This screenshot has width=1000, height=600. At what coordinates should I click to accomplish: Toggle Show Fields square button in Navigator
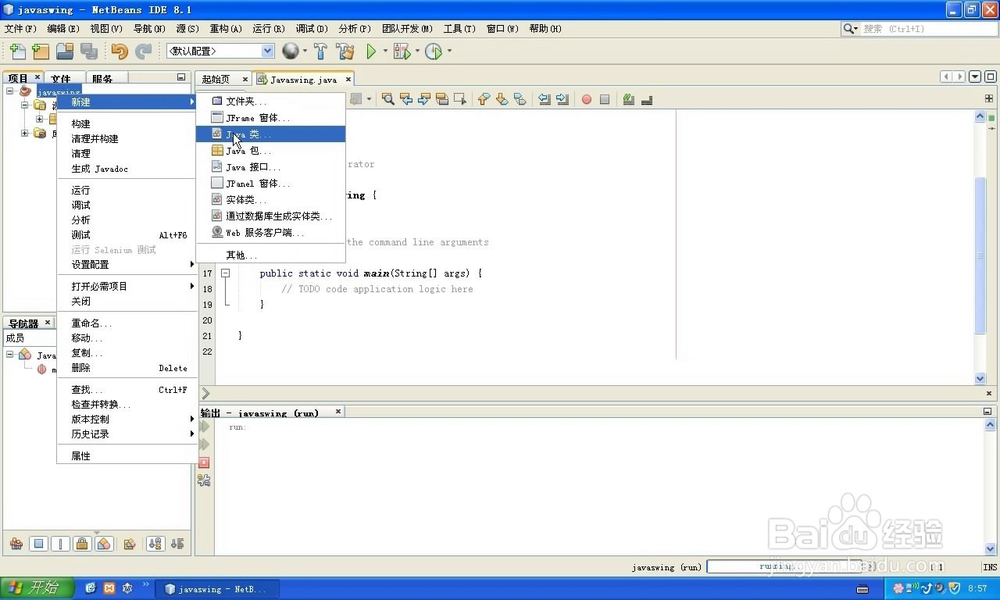(38, 543)
